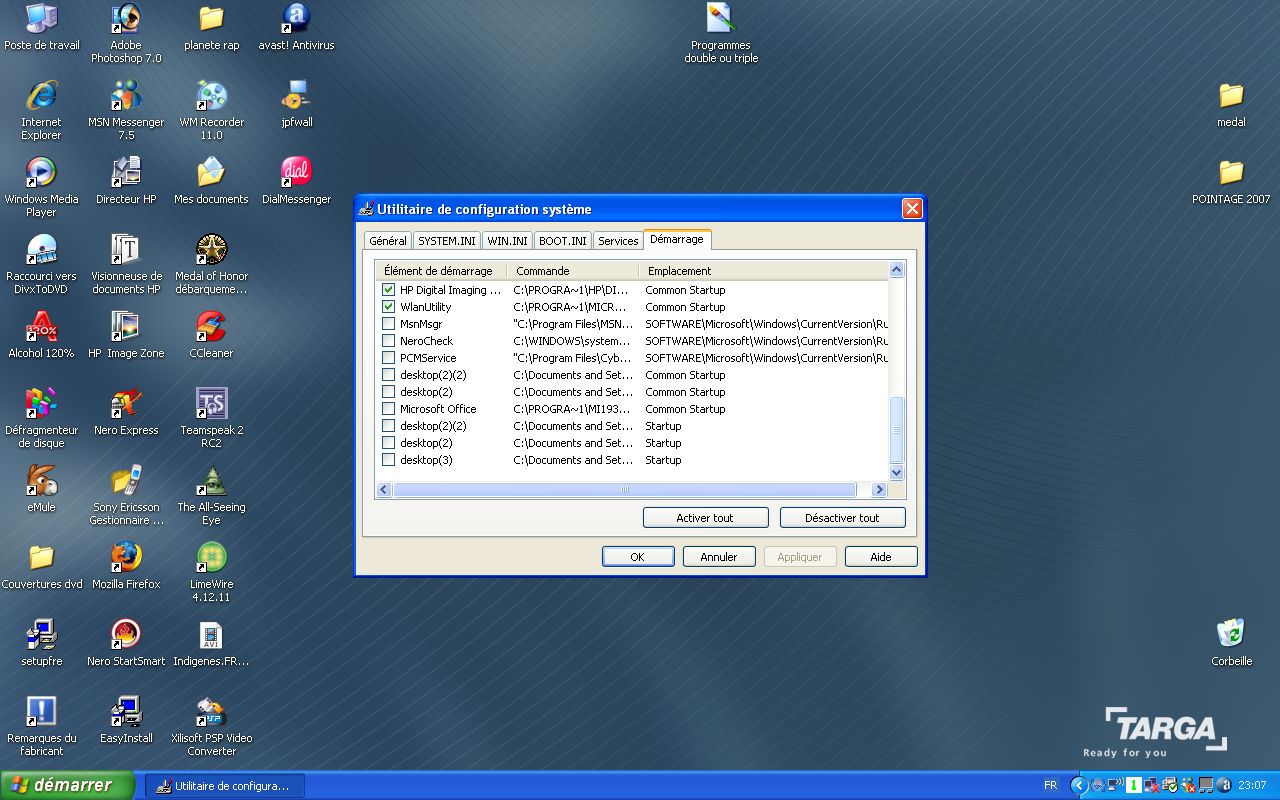Select the Raccourci vers DivxToDVD icon

pos(41,264)
